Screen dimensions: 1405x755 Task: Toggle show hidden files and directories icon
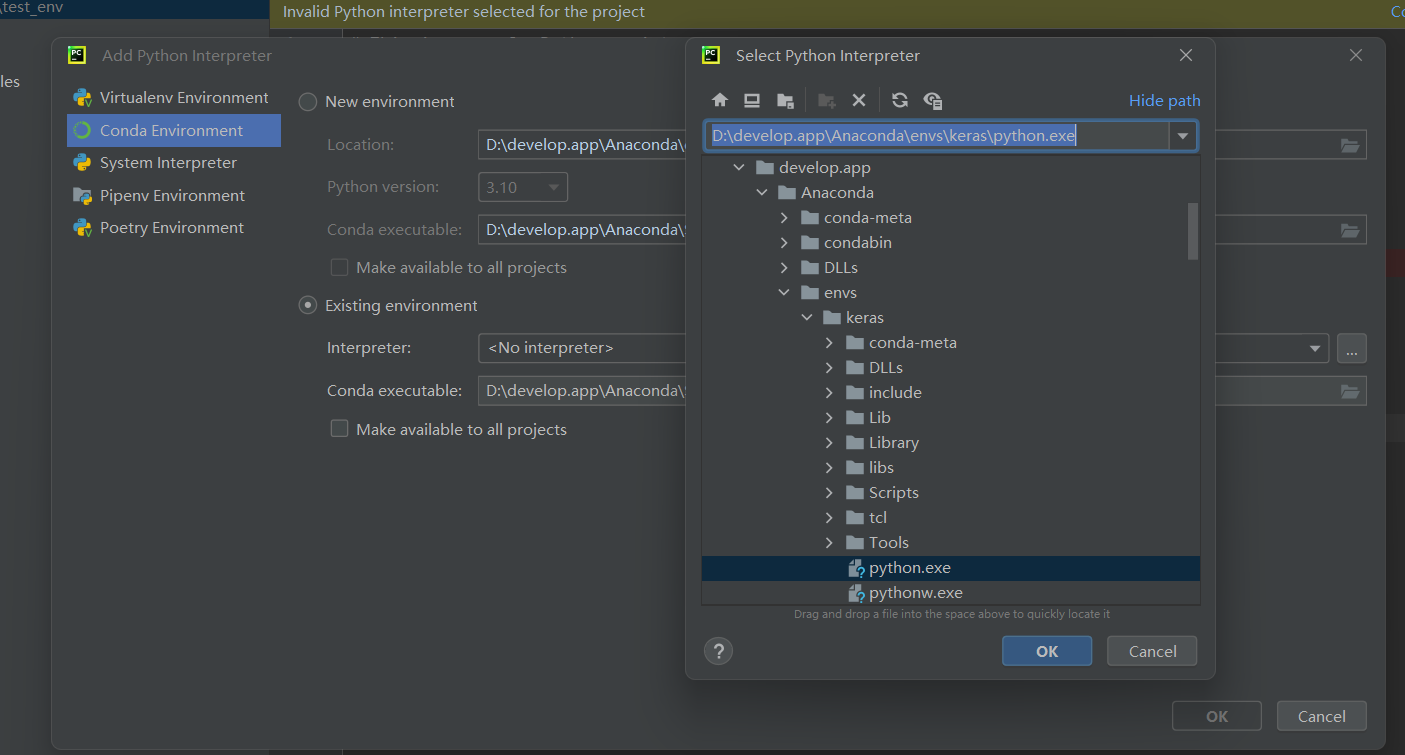click(933, 100)
